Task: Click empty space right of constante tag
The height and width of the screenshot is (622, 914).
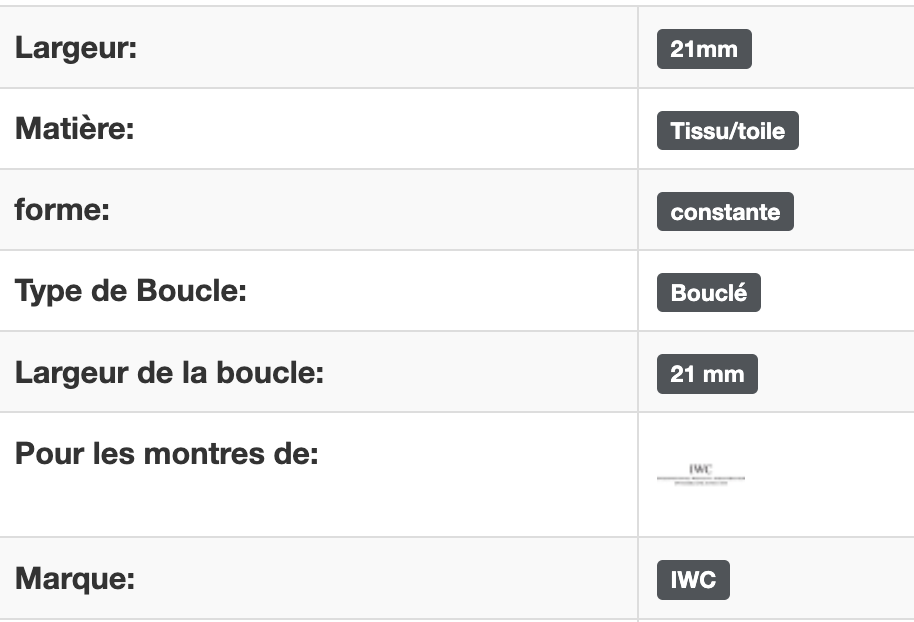Action: [855, 212]
